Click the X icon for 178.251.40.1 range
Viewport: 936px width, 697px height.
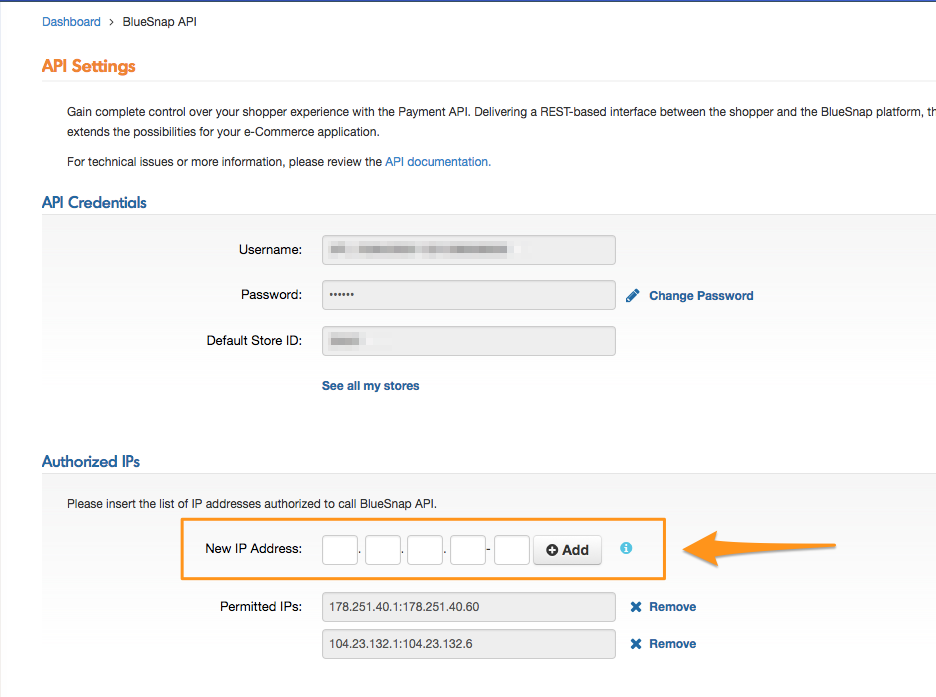coord(636,607)
